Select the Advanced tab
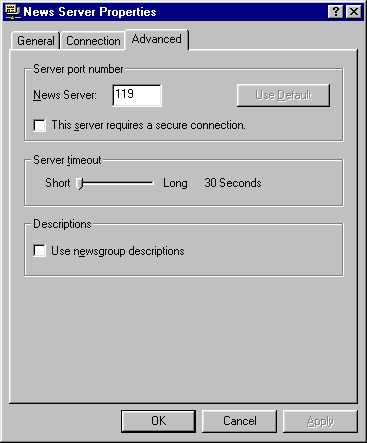The height and width of the screenshot is (443, 367). (156, 39)
